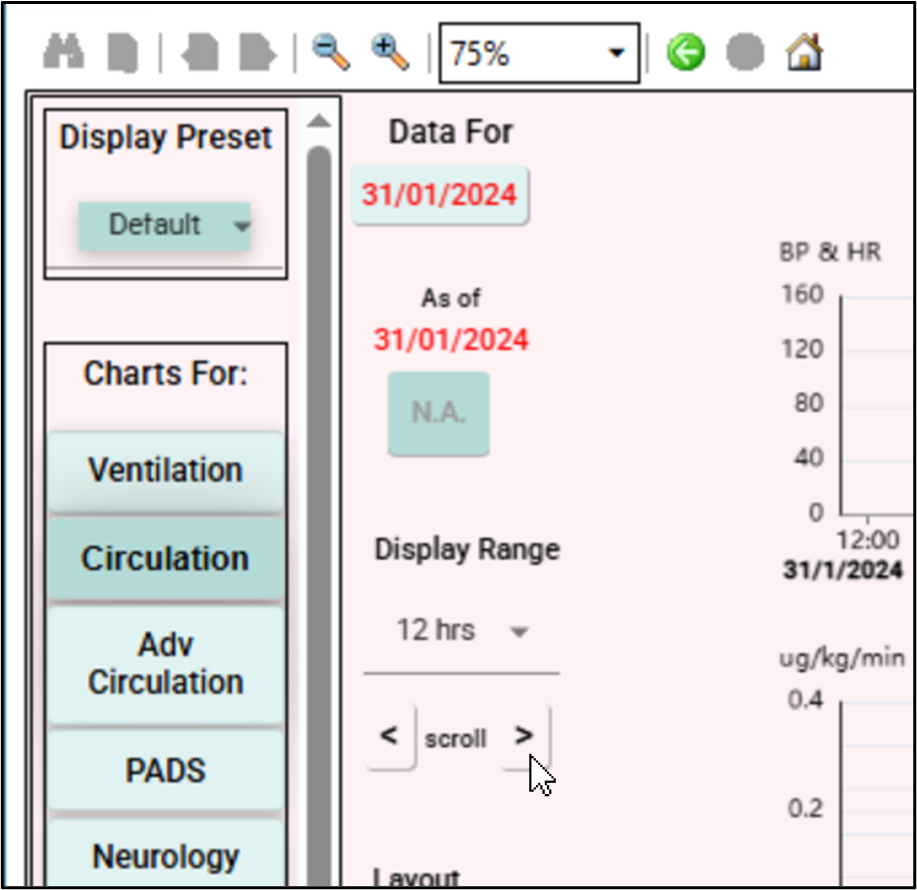Click the zoom in magnifier icon
Viewport: 917px width, 890px height.
pyautogui.click(x=390, y=52)
